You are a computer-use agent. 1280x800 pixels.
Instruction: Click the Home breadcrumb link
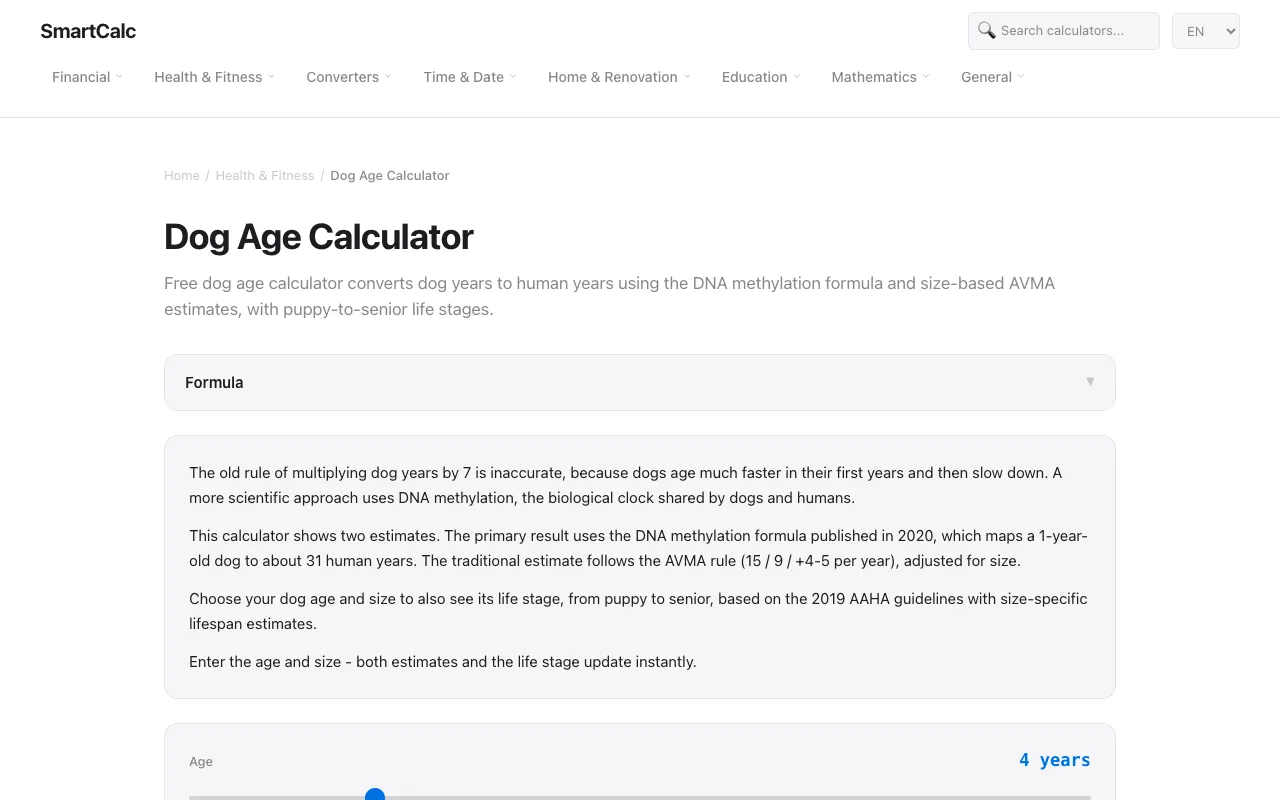point(182,176)
